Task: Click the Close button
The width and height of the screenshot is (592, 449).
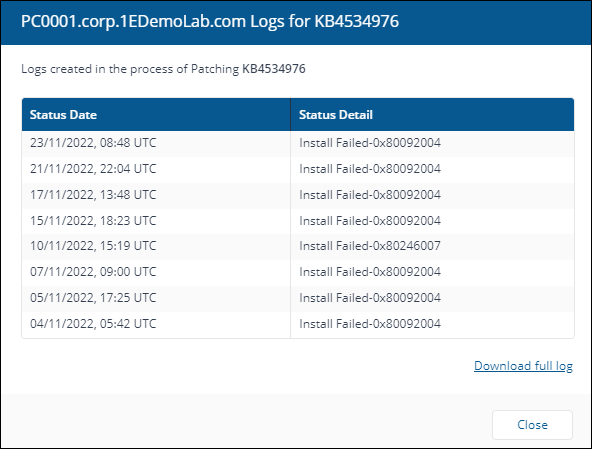Action: point(532,425)
